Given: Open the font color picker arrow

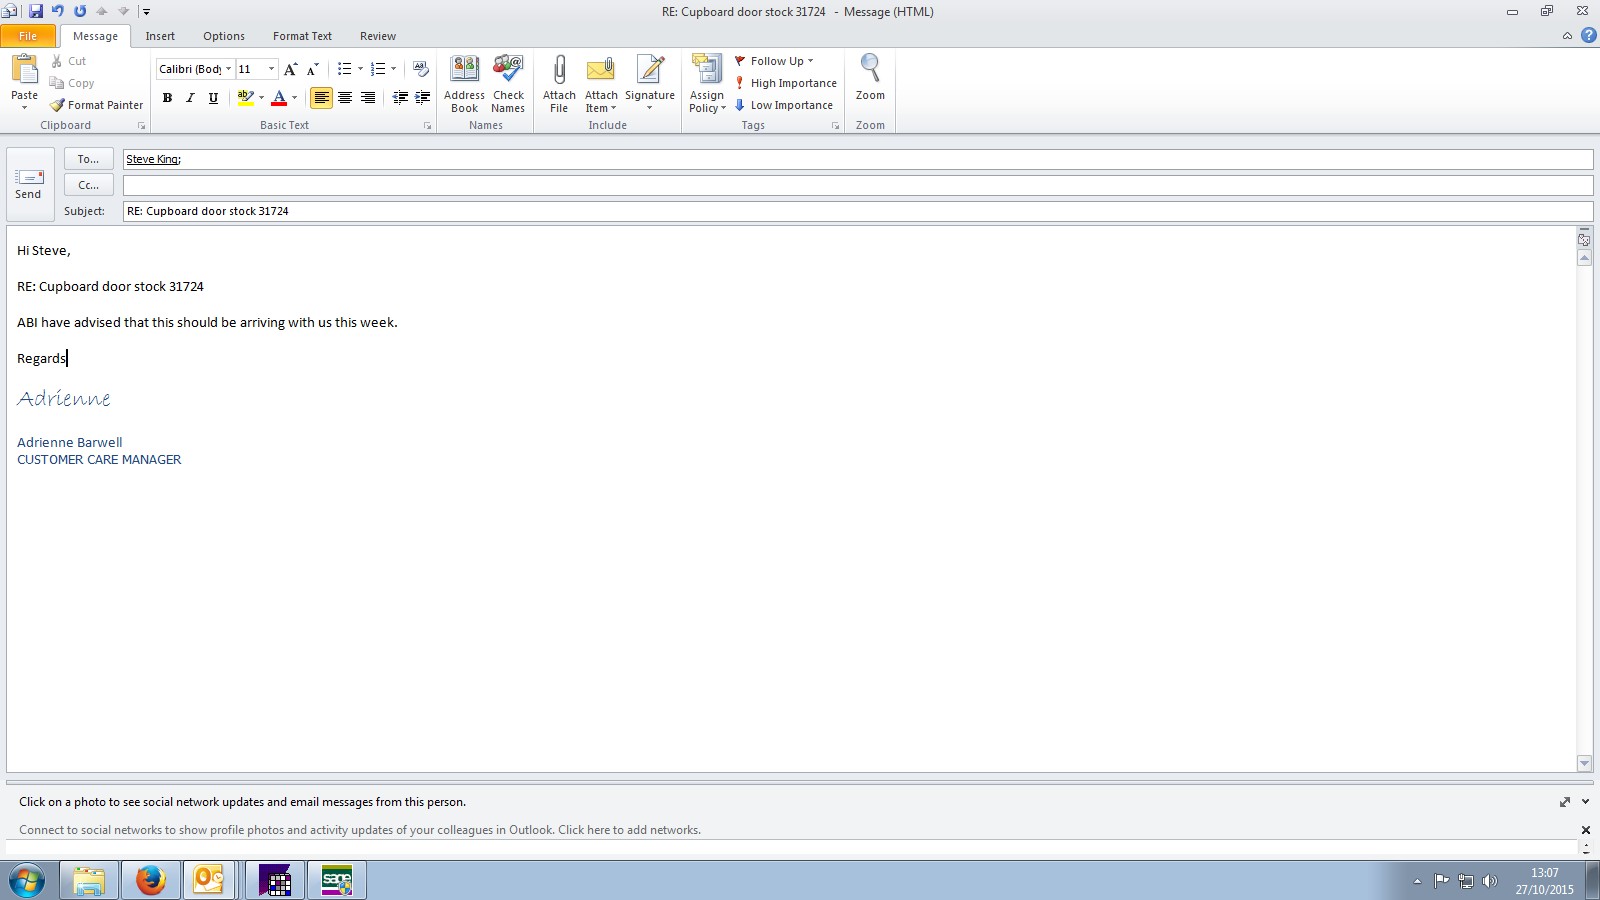Looking at the screenshot, I should [294, 98].
